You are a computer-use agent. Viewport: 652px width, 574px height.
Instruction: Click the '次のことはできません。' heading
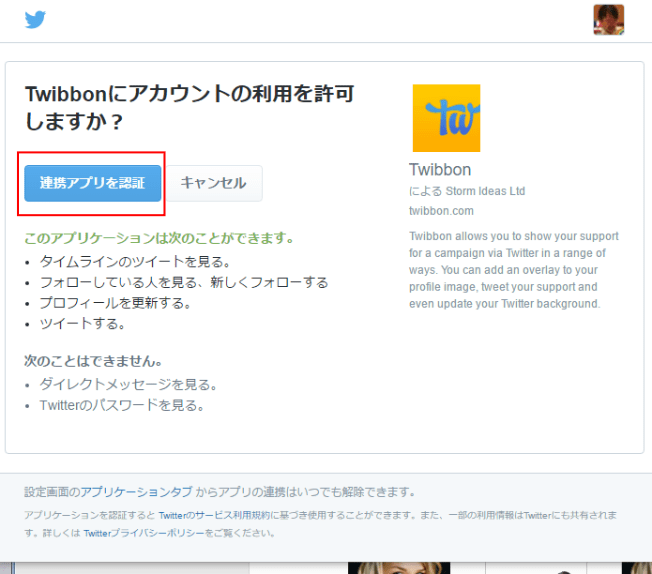pos(93,361)
